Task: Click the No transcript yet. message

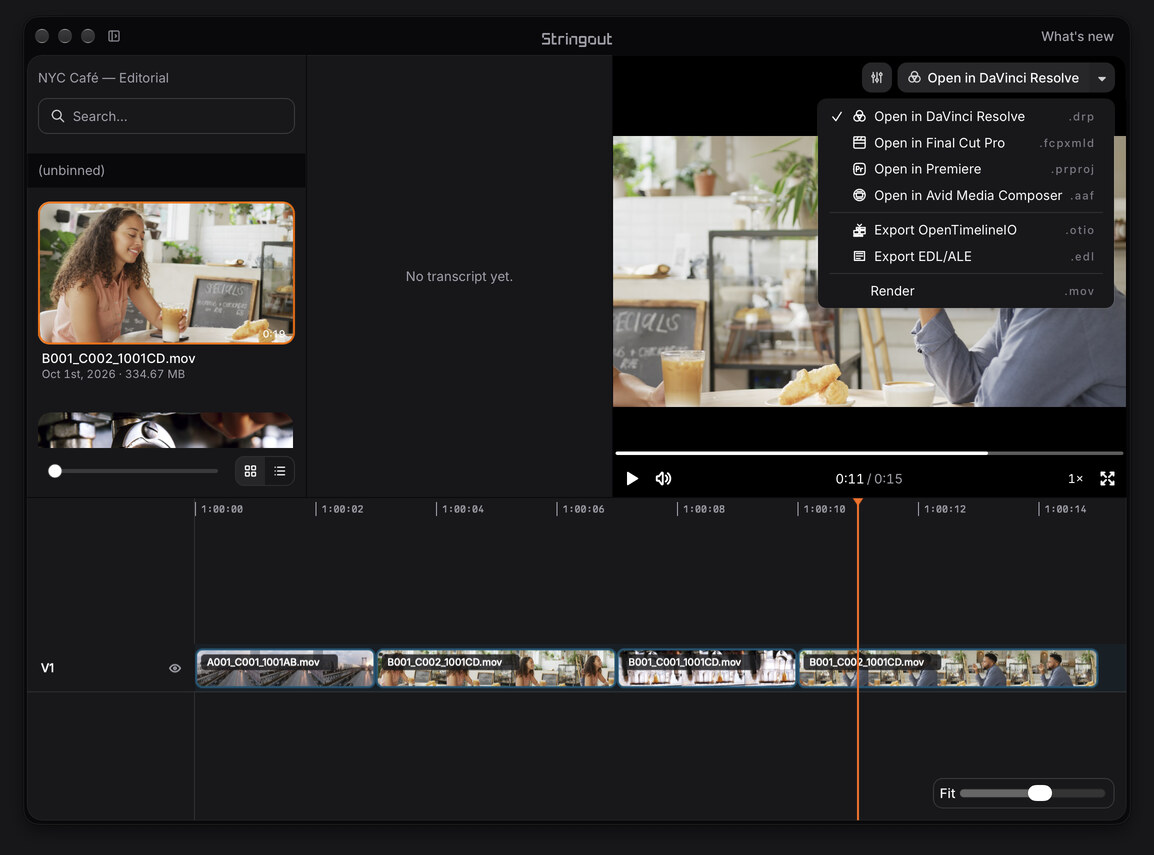Action: click(459, 277)
